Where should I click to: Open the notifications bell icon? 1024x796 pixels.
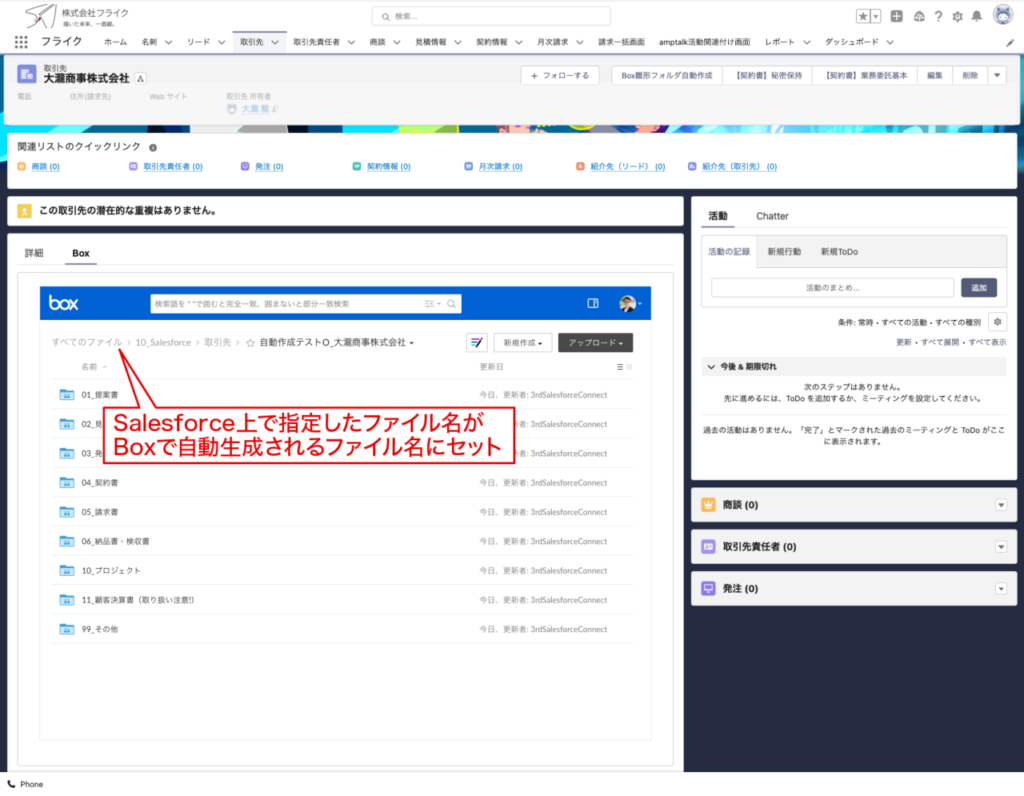[x=976, y=16]
